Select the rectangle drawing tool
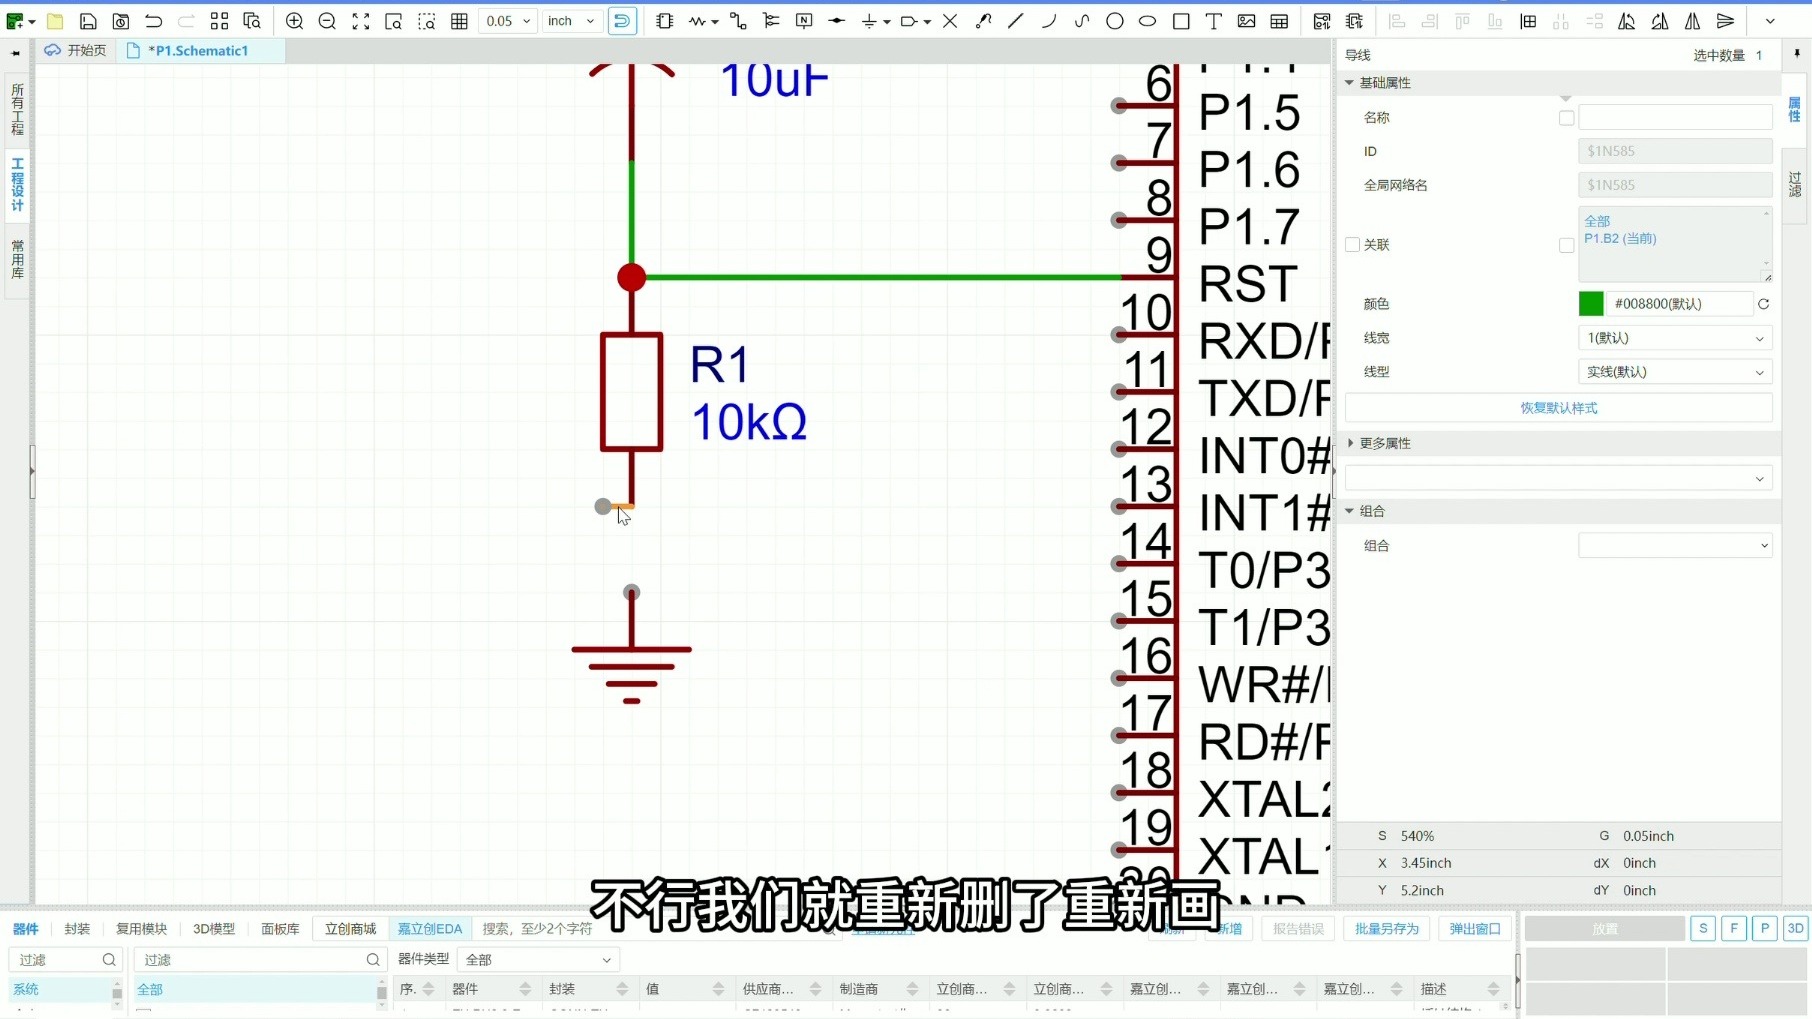The height and width of the screenshot is (1019, 1812). 1181,21
